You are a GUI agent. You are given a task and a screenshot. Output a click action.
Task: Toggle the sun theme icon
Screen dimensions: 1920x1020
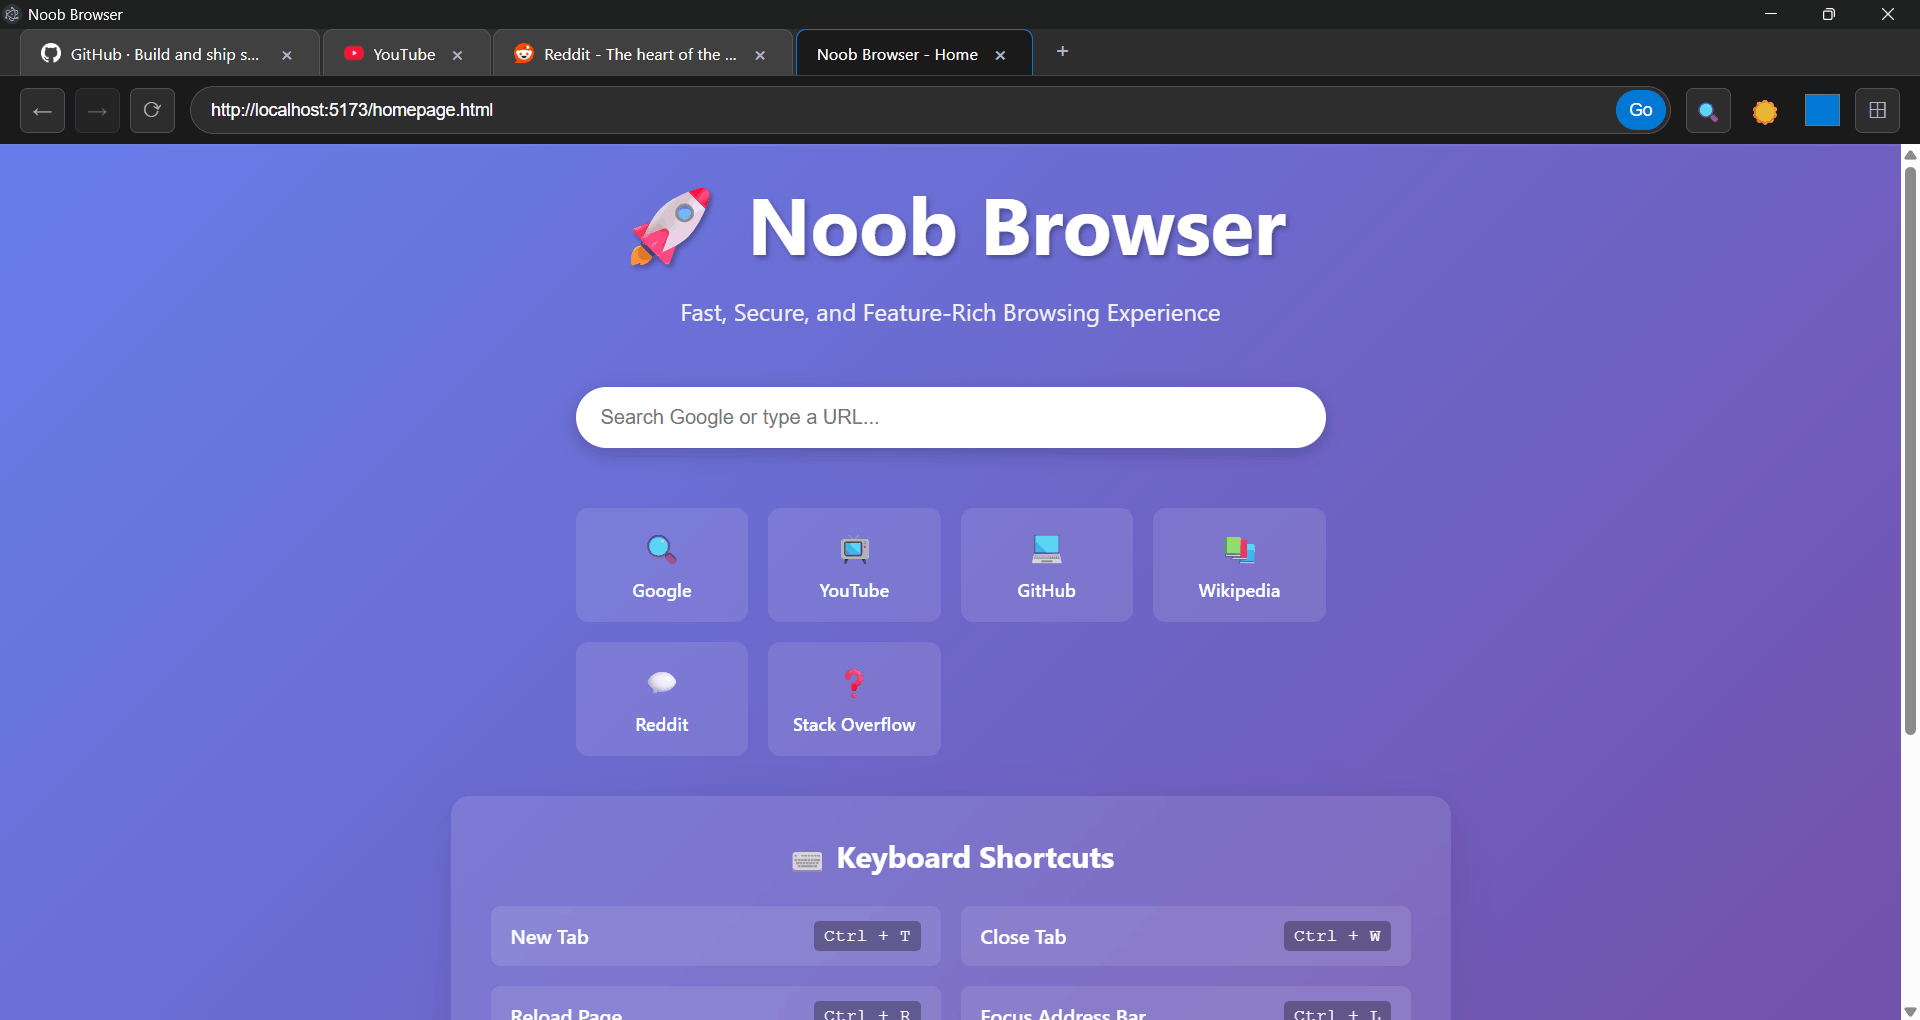tap(1765, 111)
